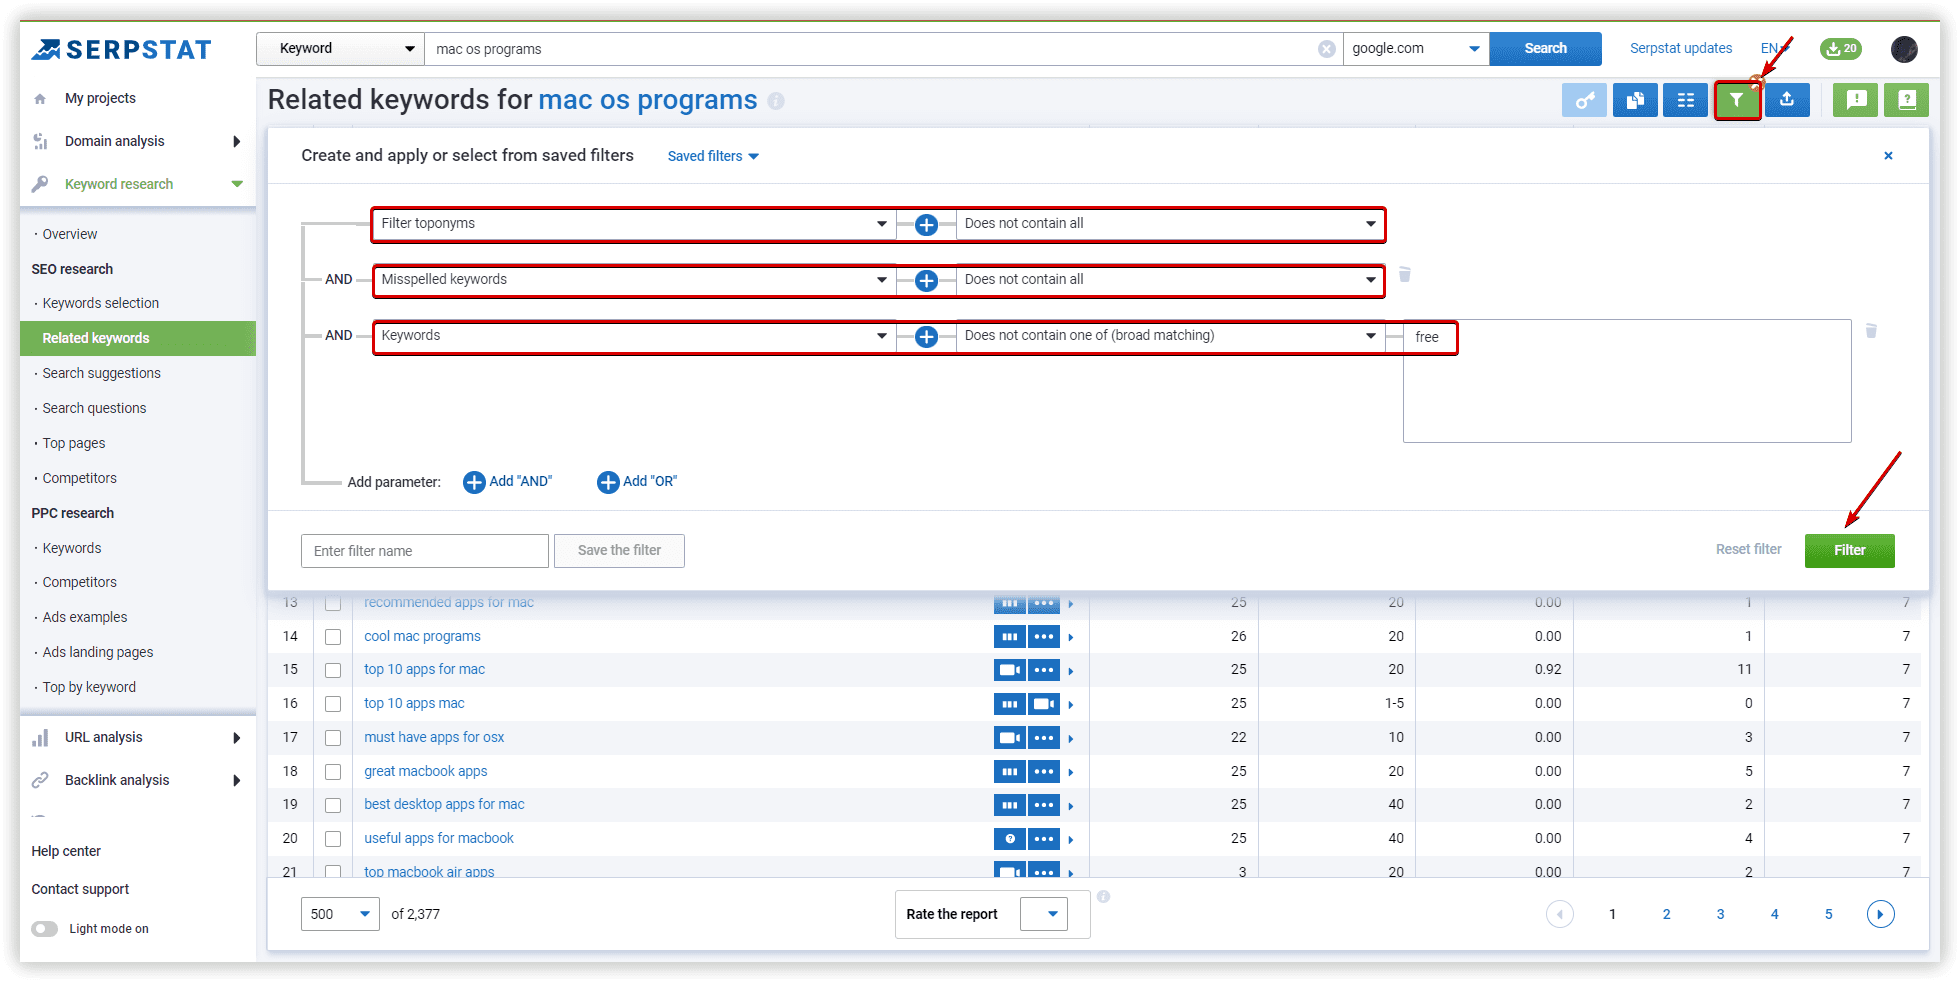Close the filter panel with X
Image resolution: width=1960 pixels, height=982 pixels.
pos(1888,156)
